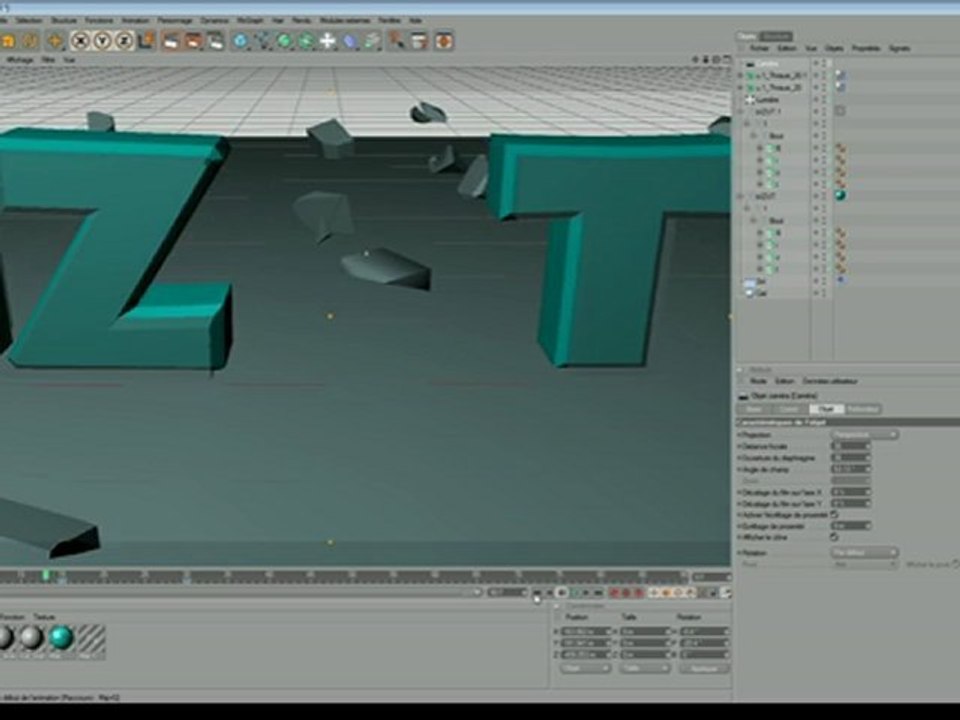
Task: Open the Rotation dropdown in attributes
Action: [864, 552]
